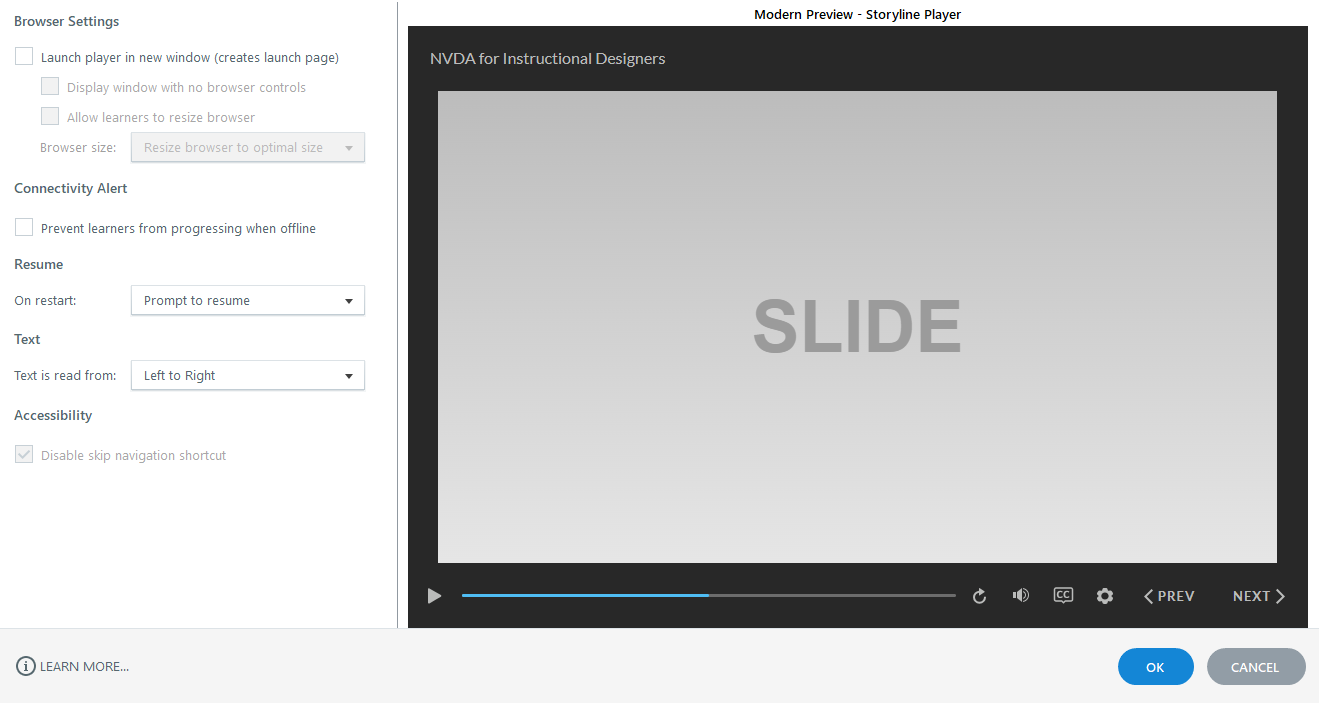Click the NEXT button in the player
Viewport: 1319px width, 703px height.
pyautogui.click(x=1259, y=596)
